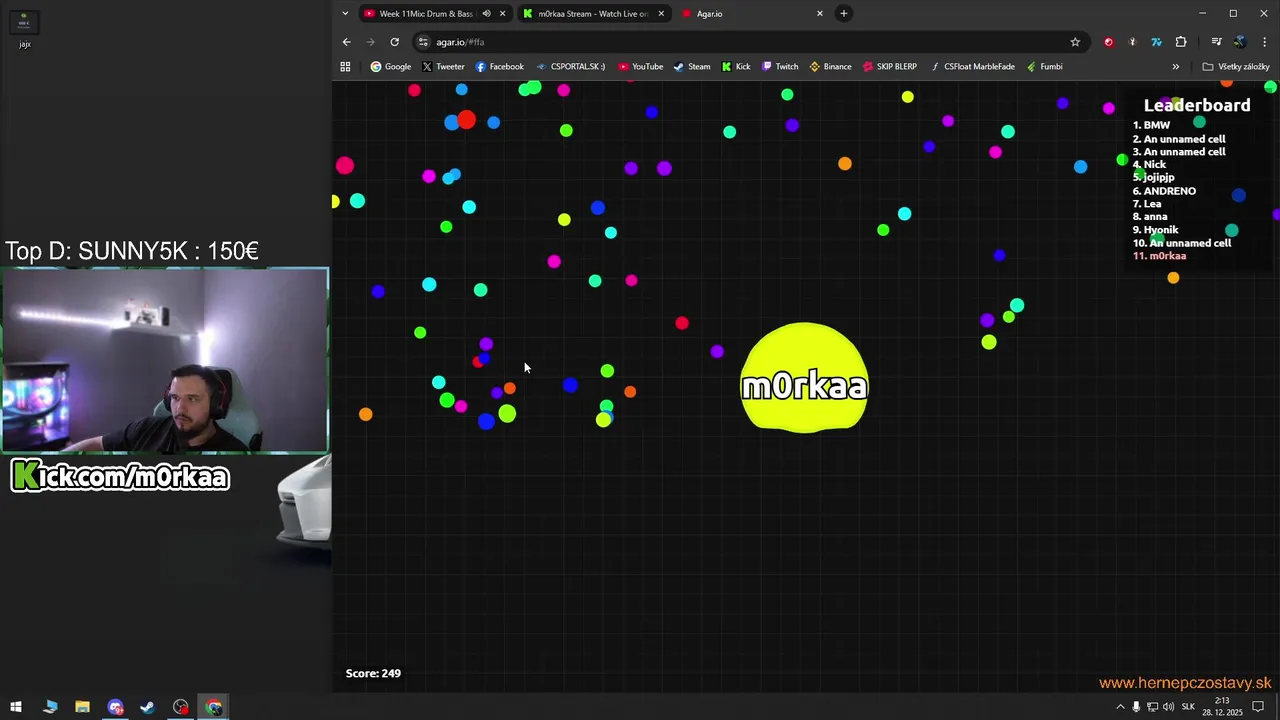Click the ANDRENO leaderboard entry

[1164, 191]
